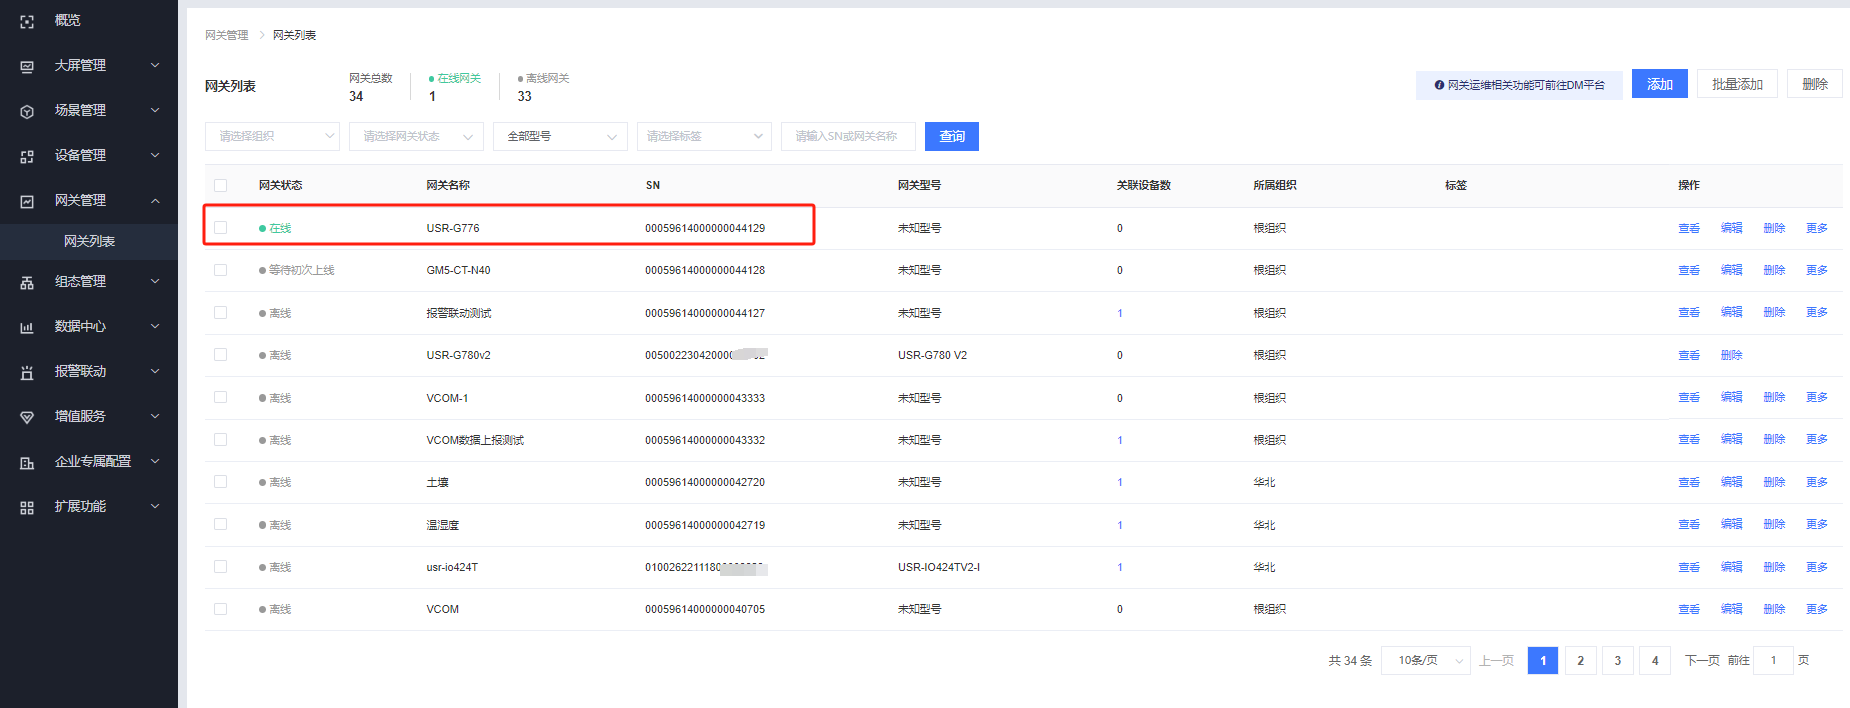The image size is (1850, 708).
Task: Click the 报警联动 alarm icon
Action: (x=27, y=372)
